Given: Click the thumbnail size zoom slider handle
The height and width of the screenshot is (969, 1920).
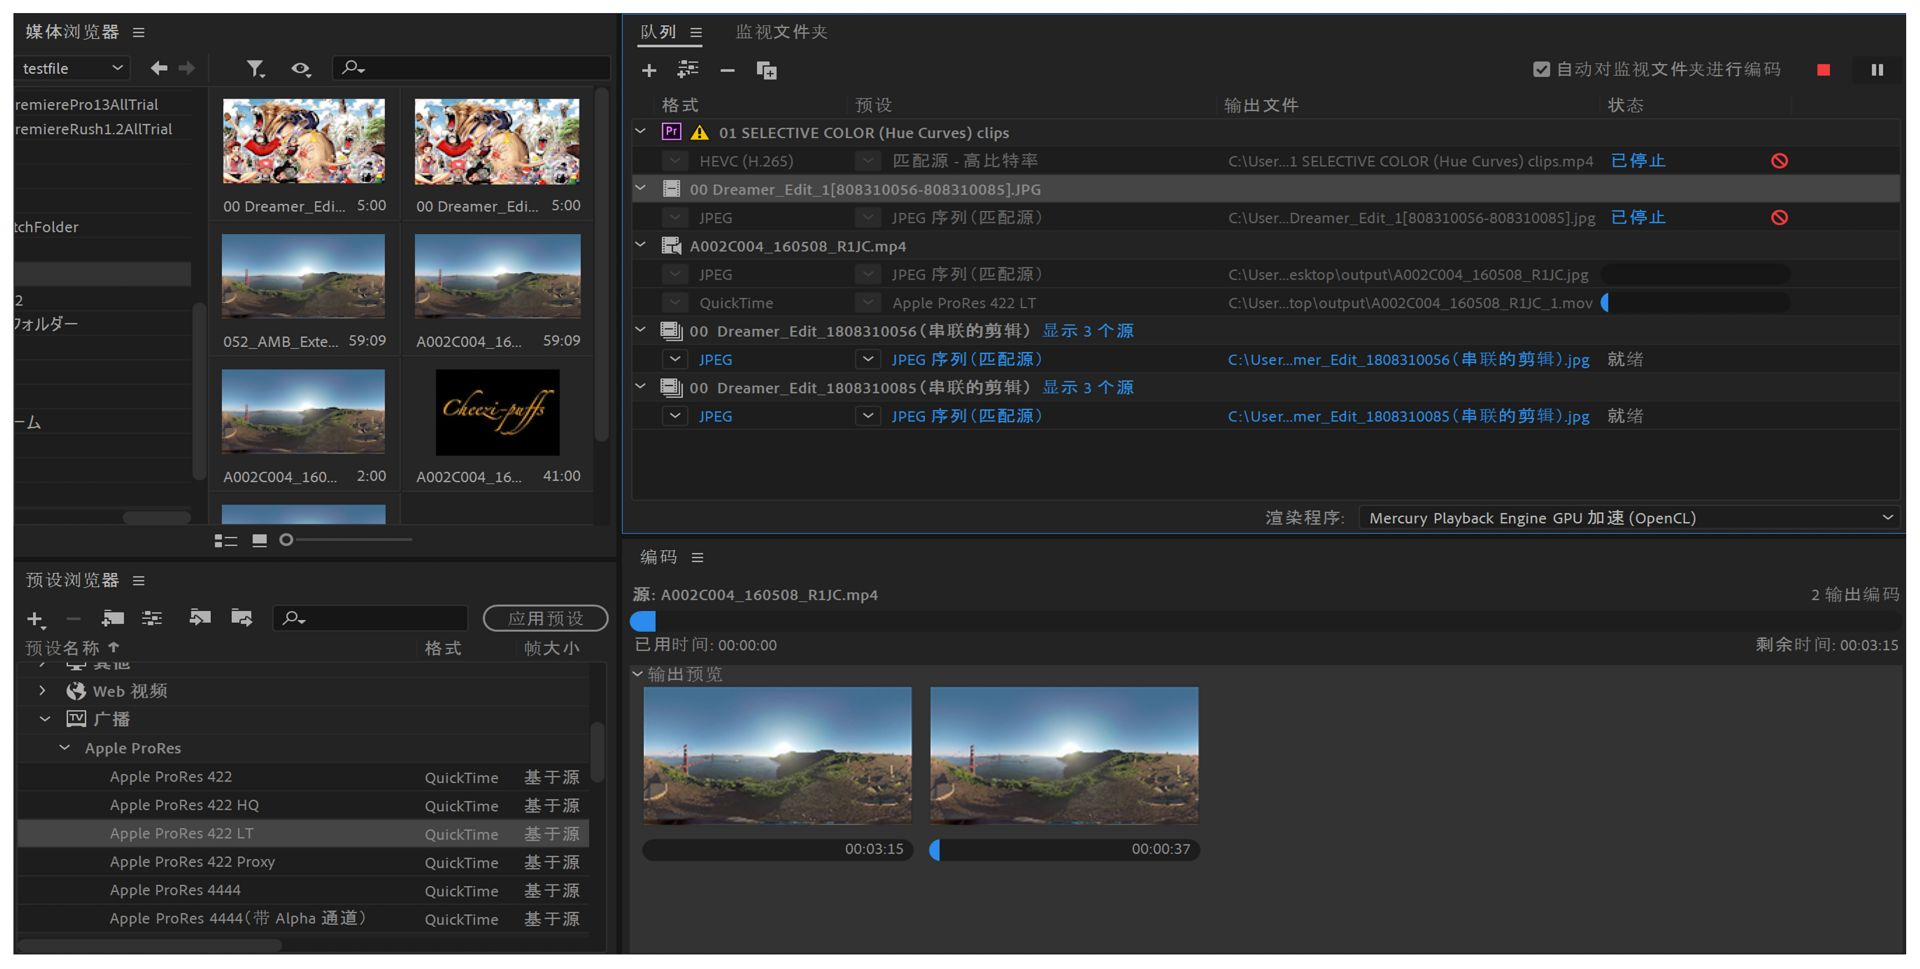Looking at the screenshot, I should pyautogui.click(x=286, y=540).
